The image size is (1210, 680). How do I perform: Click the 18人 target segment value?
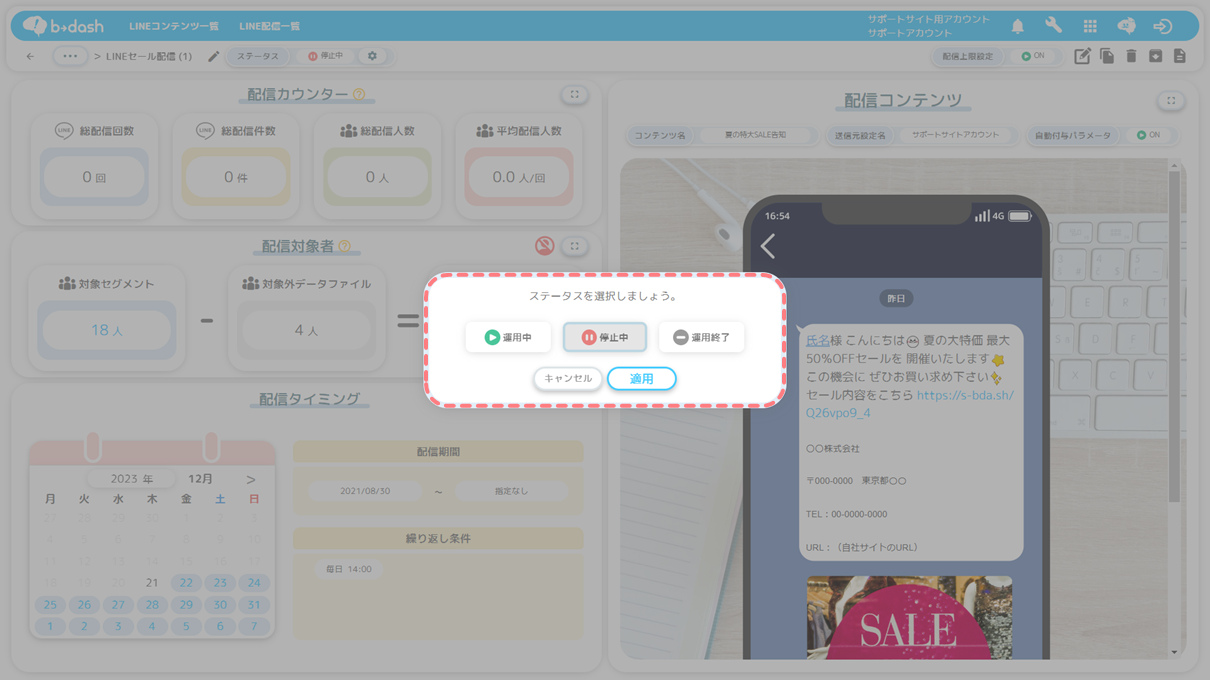pos(106,330)
